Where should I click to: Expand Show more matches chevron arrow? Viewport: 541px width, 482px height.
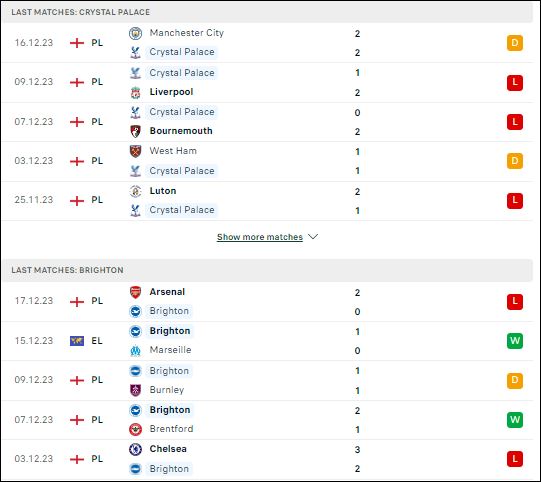[x=313, y=237]
